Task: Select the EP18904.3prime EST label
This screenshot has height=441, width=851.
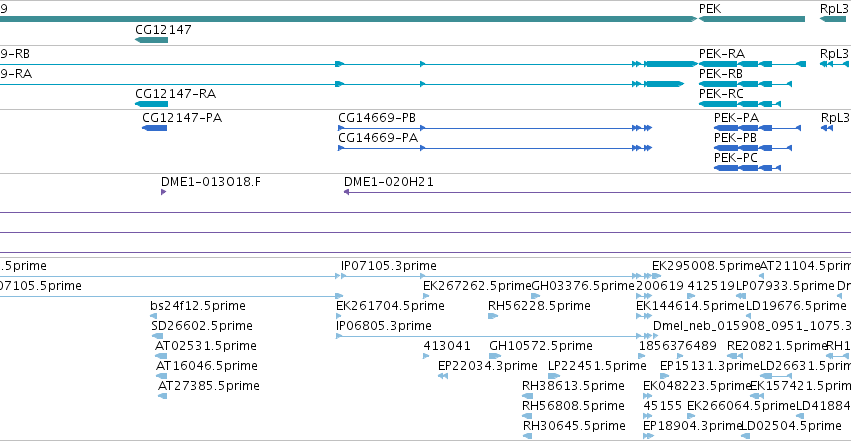Action: (x=693, y=426)
